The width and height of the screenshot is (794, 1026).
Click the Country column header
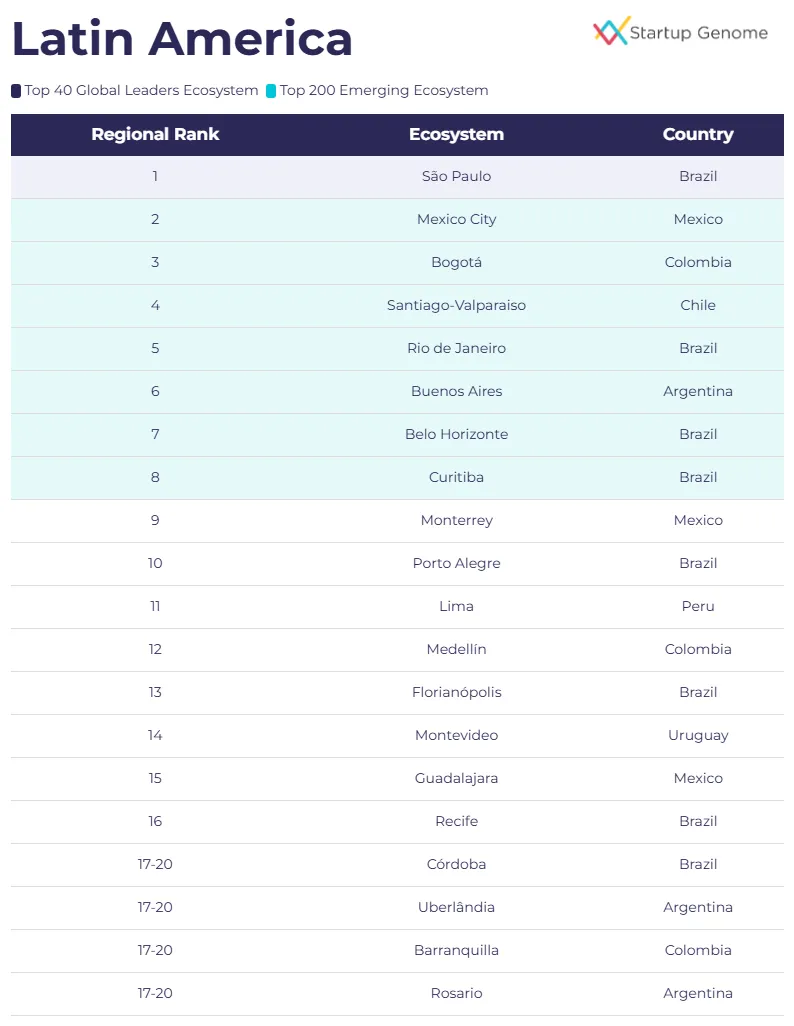(x=698, y=135)
